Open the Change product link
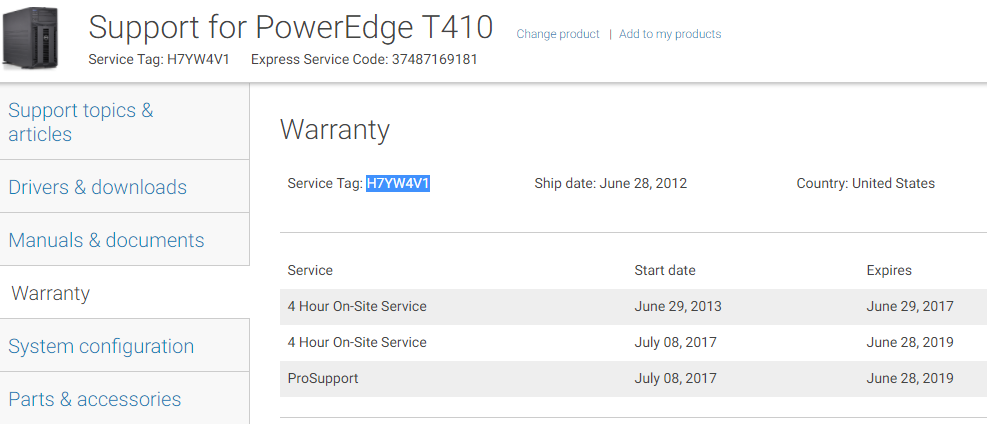 pyautogui.click(x=558, y=34)
